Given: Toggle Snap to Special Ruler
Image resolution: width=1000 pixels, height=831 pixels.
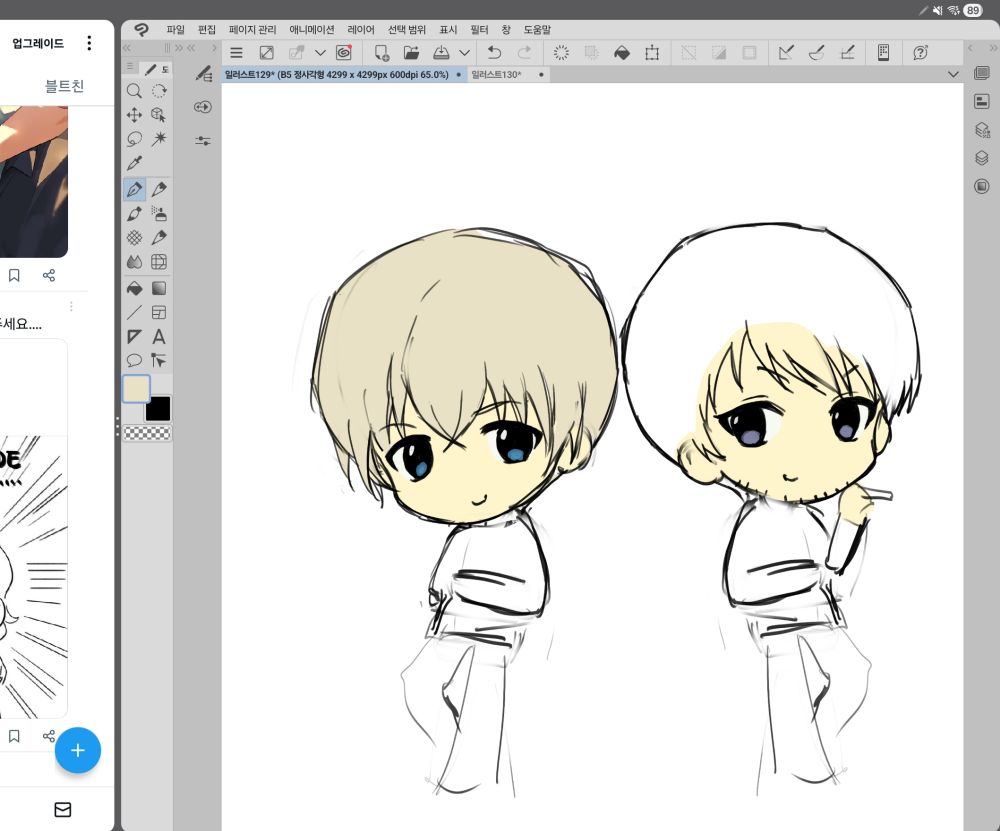Looking at the screenshot, I should coord(816,53).
